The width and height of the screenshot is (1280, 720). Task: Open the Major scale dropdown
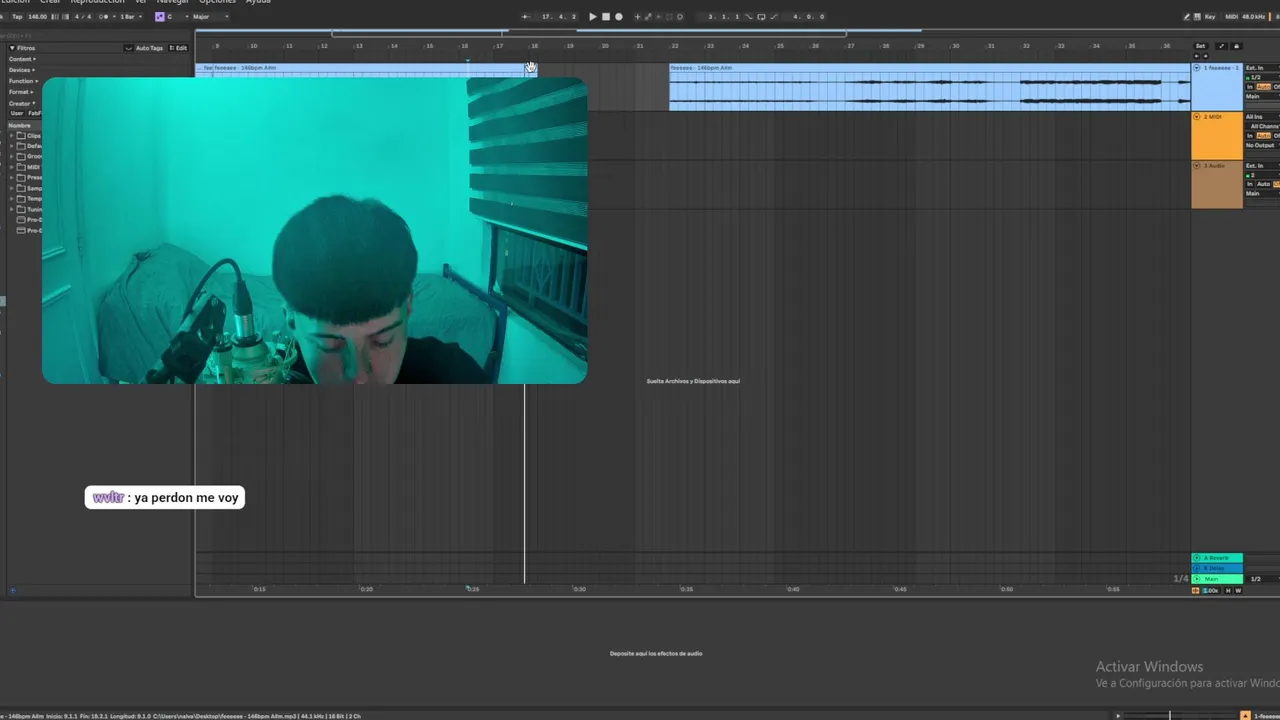click(x=210, y=17)
